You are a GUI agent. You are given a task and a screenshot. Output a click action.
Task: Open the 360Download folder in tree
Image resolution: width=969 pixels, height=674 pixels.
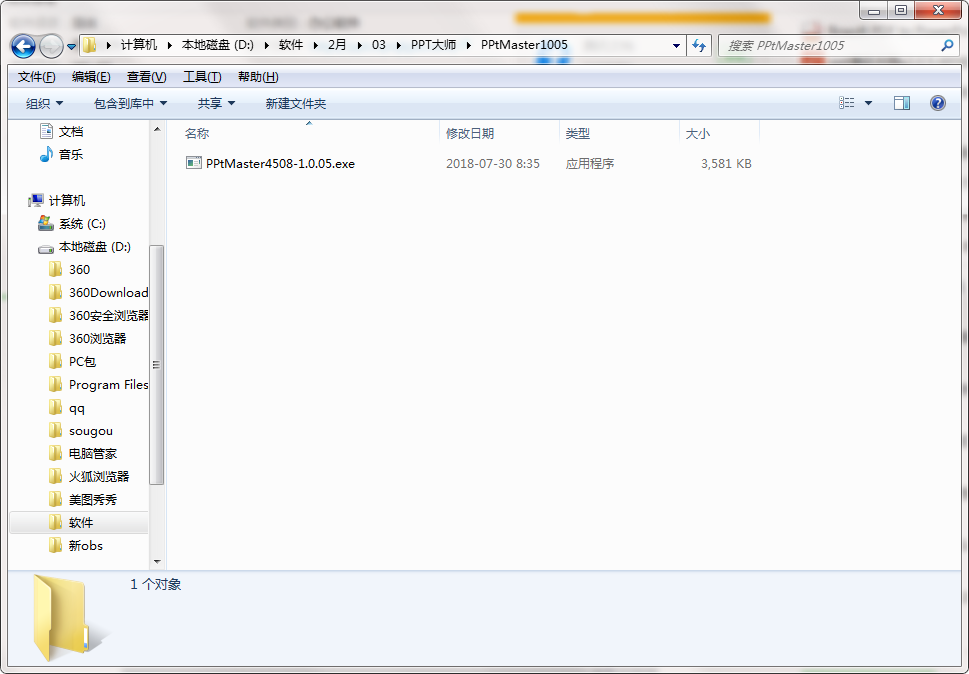[108, 292]
